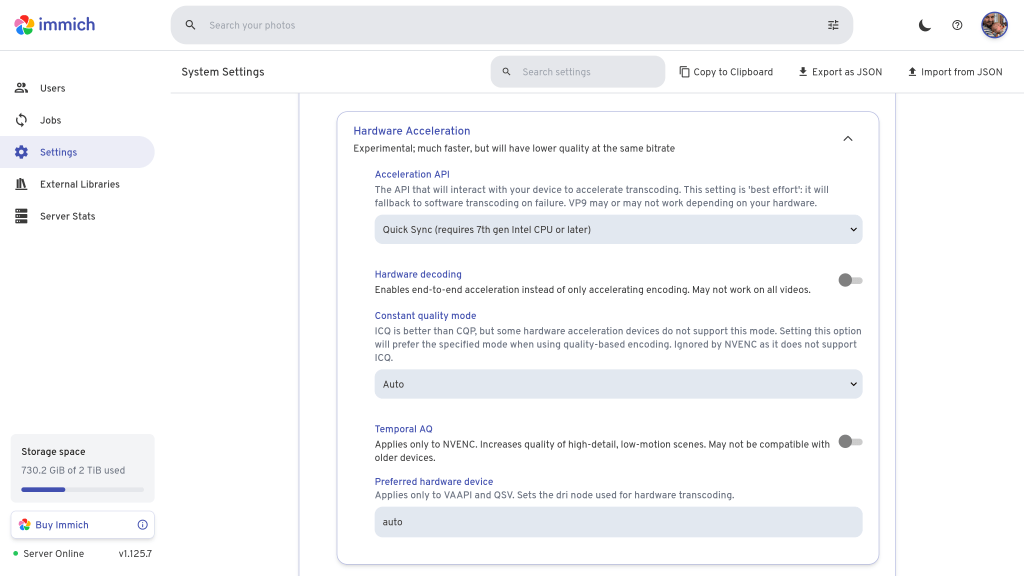Open the help question mark icon
The width and height of the screenshot is (1024, 576).
coord(957,25)
